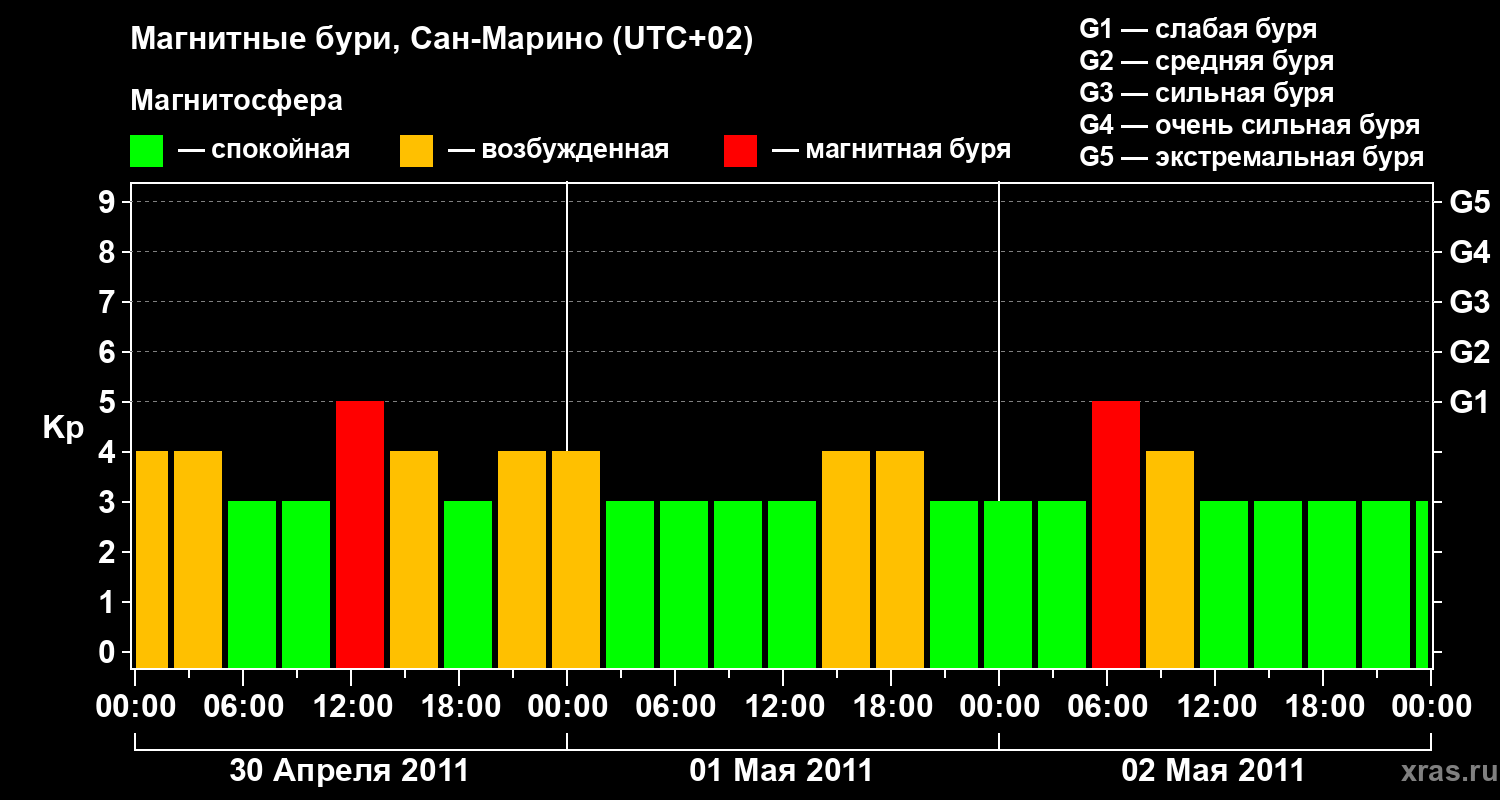This screenshot has height=800, width=1500.
Task: Click the 'G1 — слабая буря' legend line
Action: point(1198,29)
